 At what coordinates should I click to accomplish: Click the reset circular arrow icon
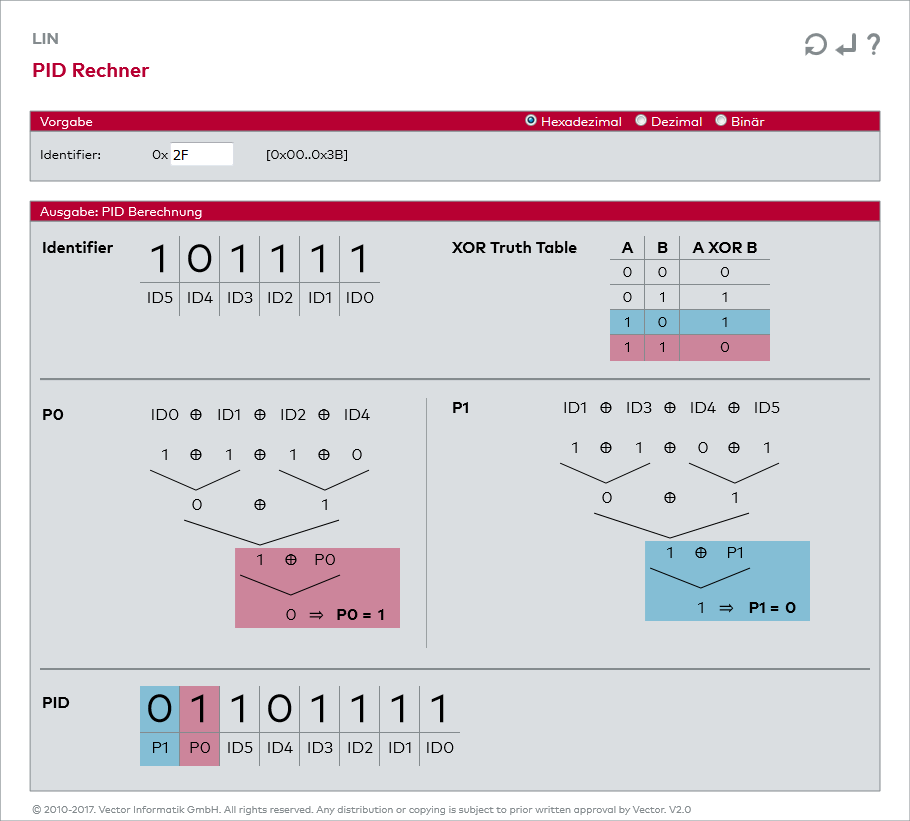coord(816,45)
